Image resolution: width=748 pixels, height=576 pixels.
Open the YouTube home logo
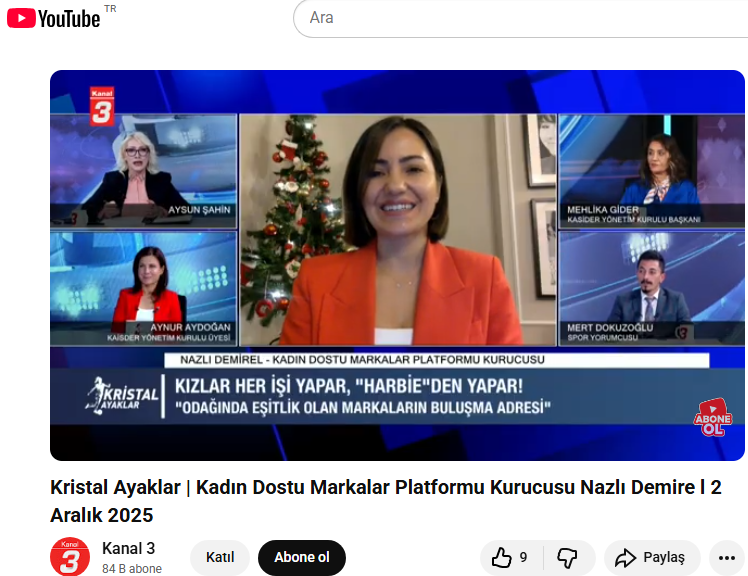click(x=53, y=19)
